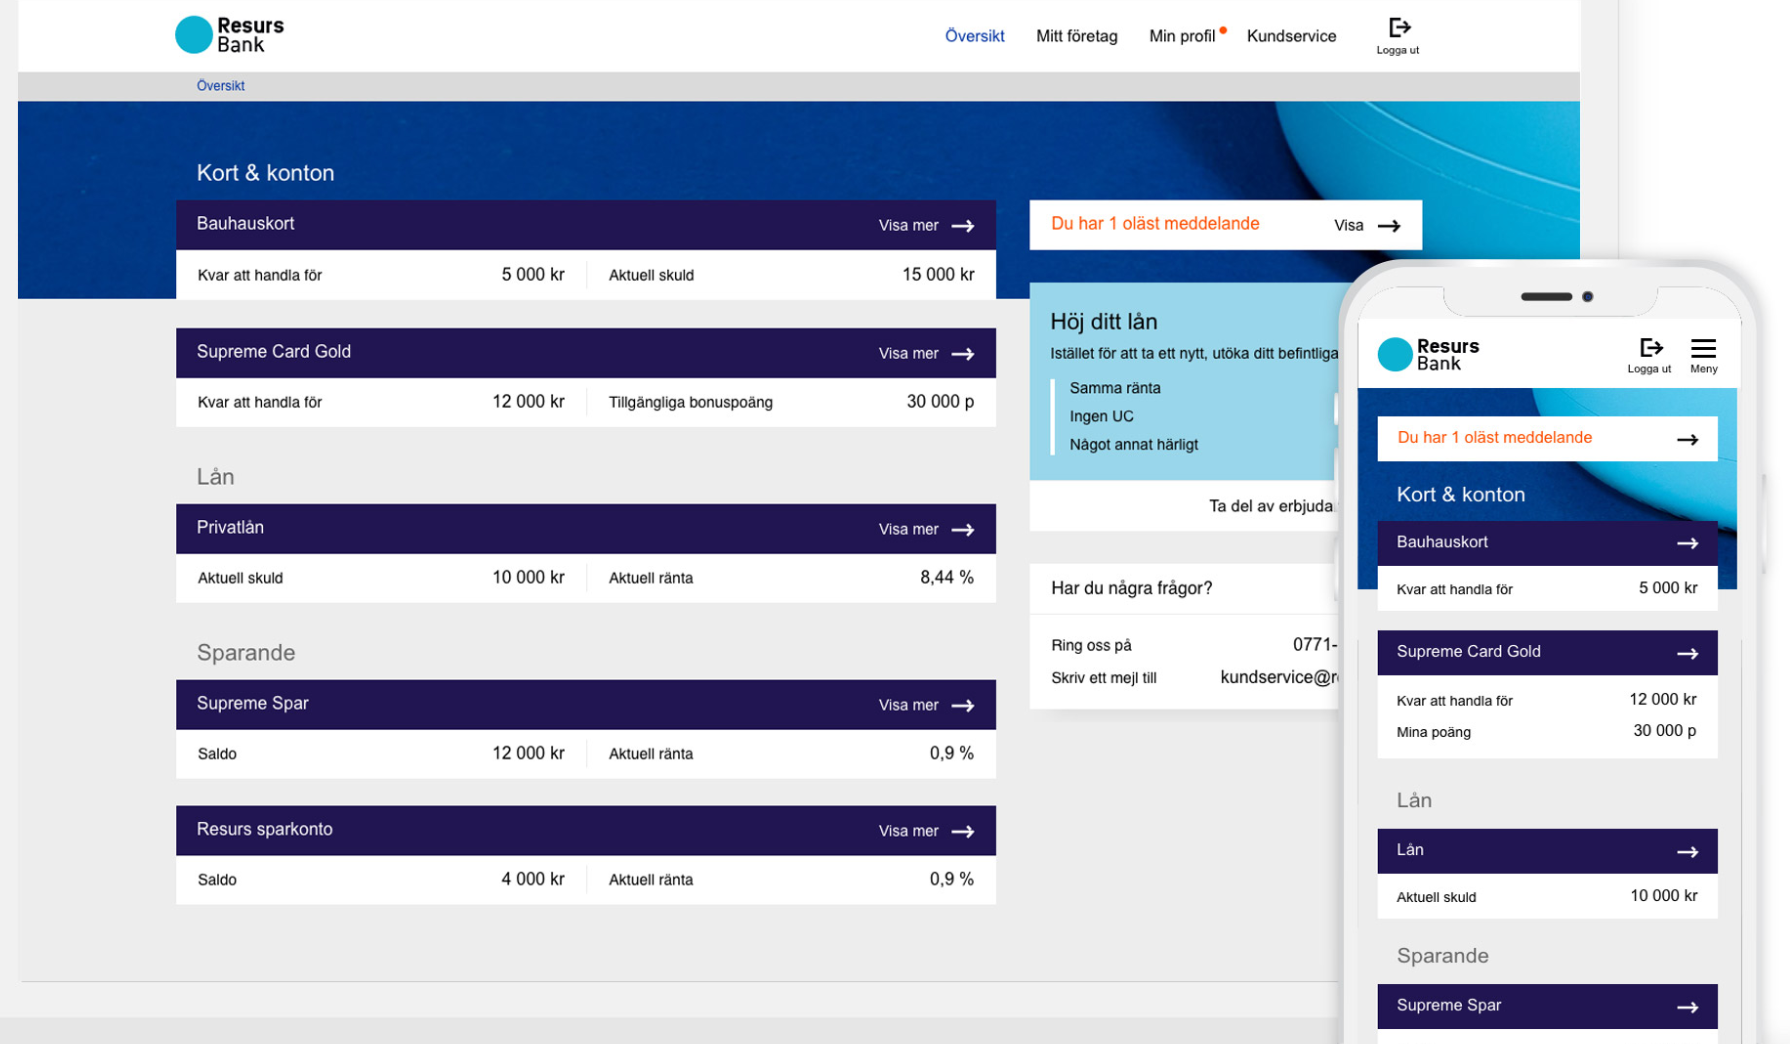1790x1044 pixels.
Task: Click the Resurs Bank logo in desktop header
Action: (x=229, y=34)
